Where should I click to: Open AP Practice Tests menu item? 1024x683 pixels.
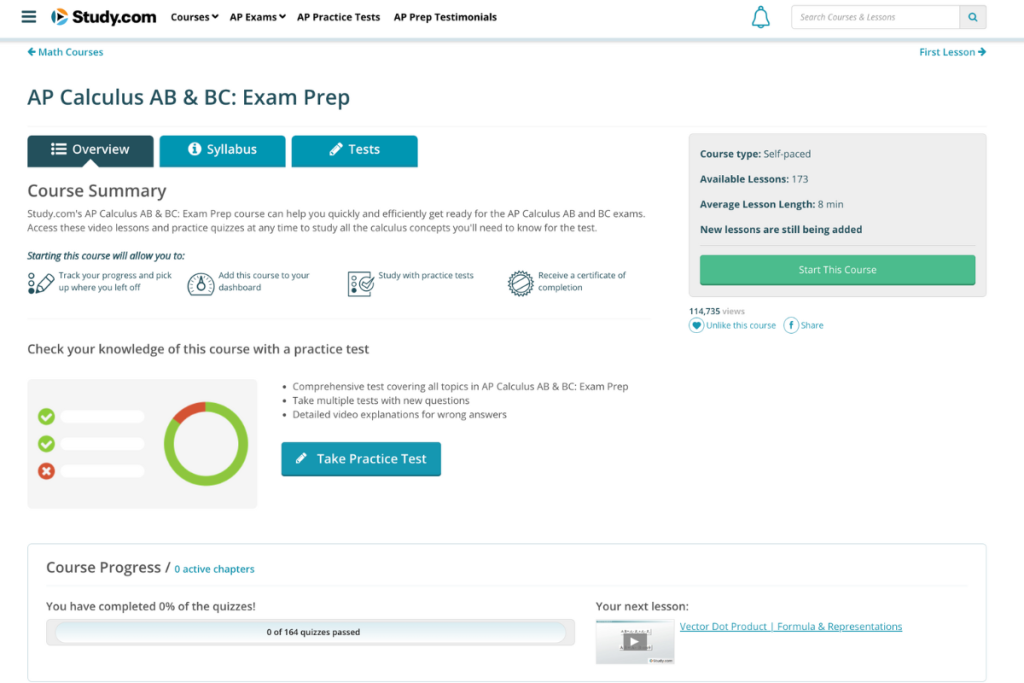(338, 17)
